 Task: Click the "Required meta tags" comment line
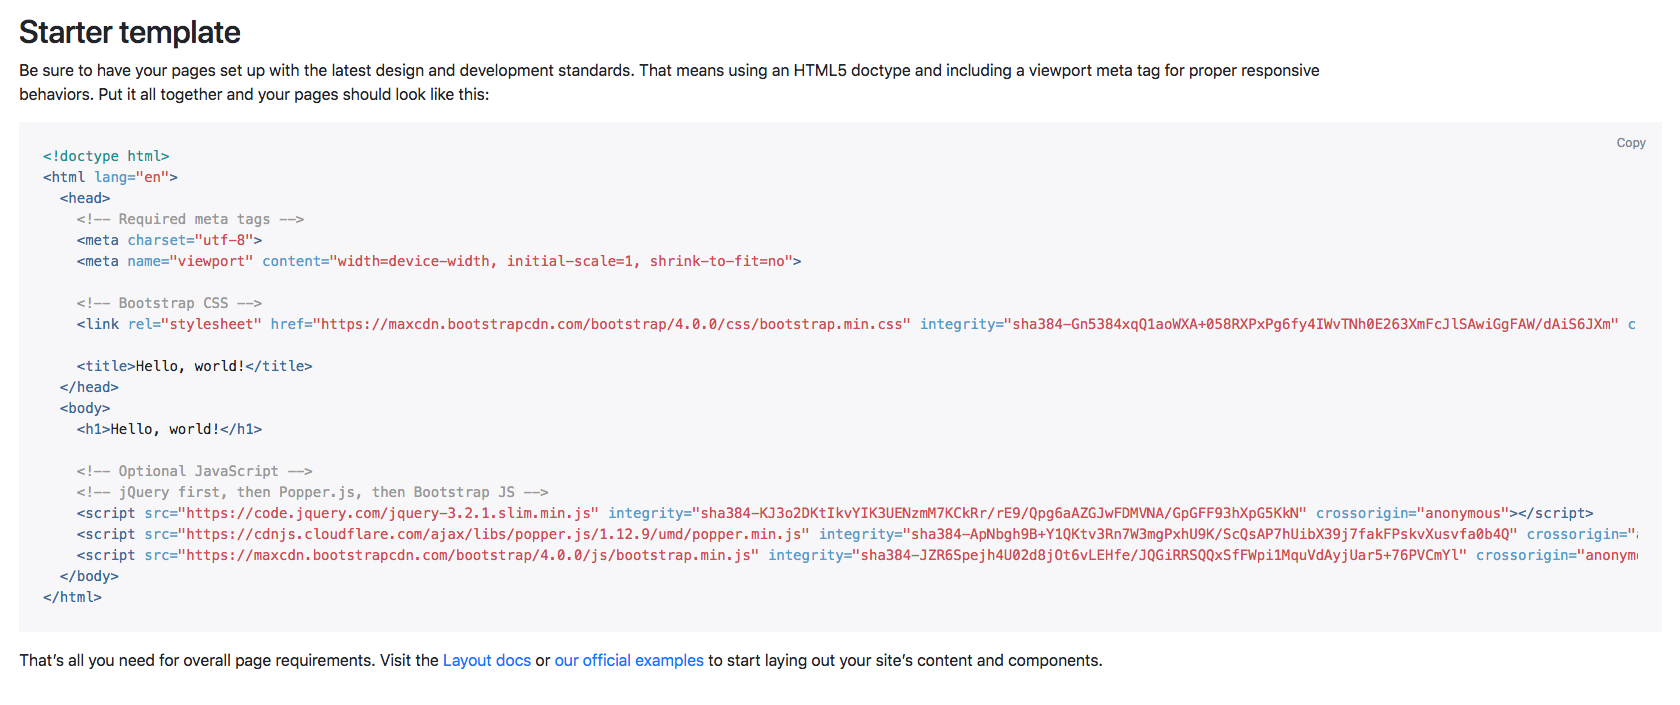pyautogui.click(x=190, y=219)
